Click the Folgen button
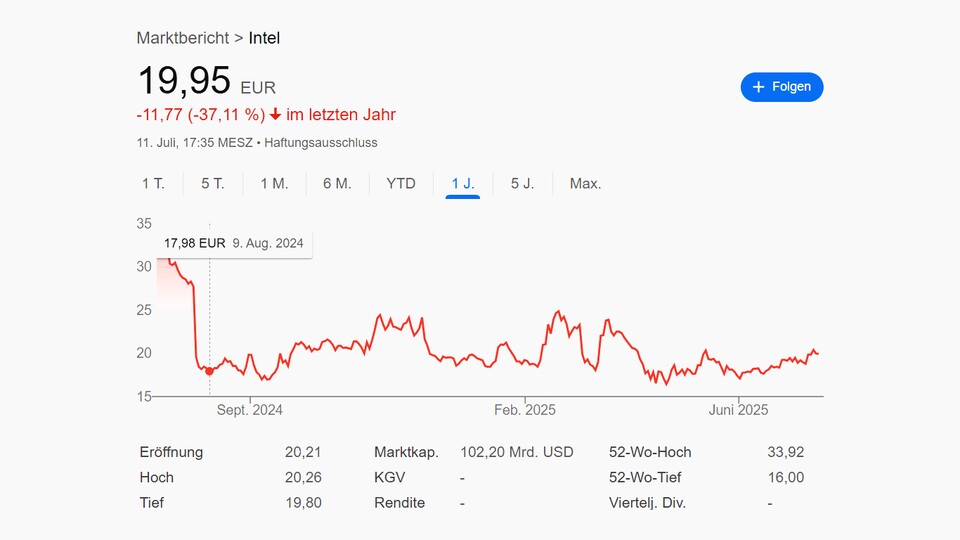 (782, 87)
